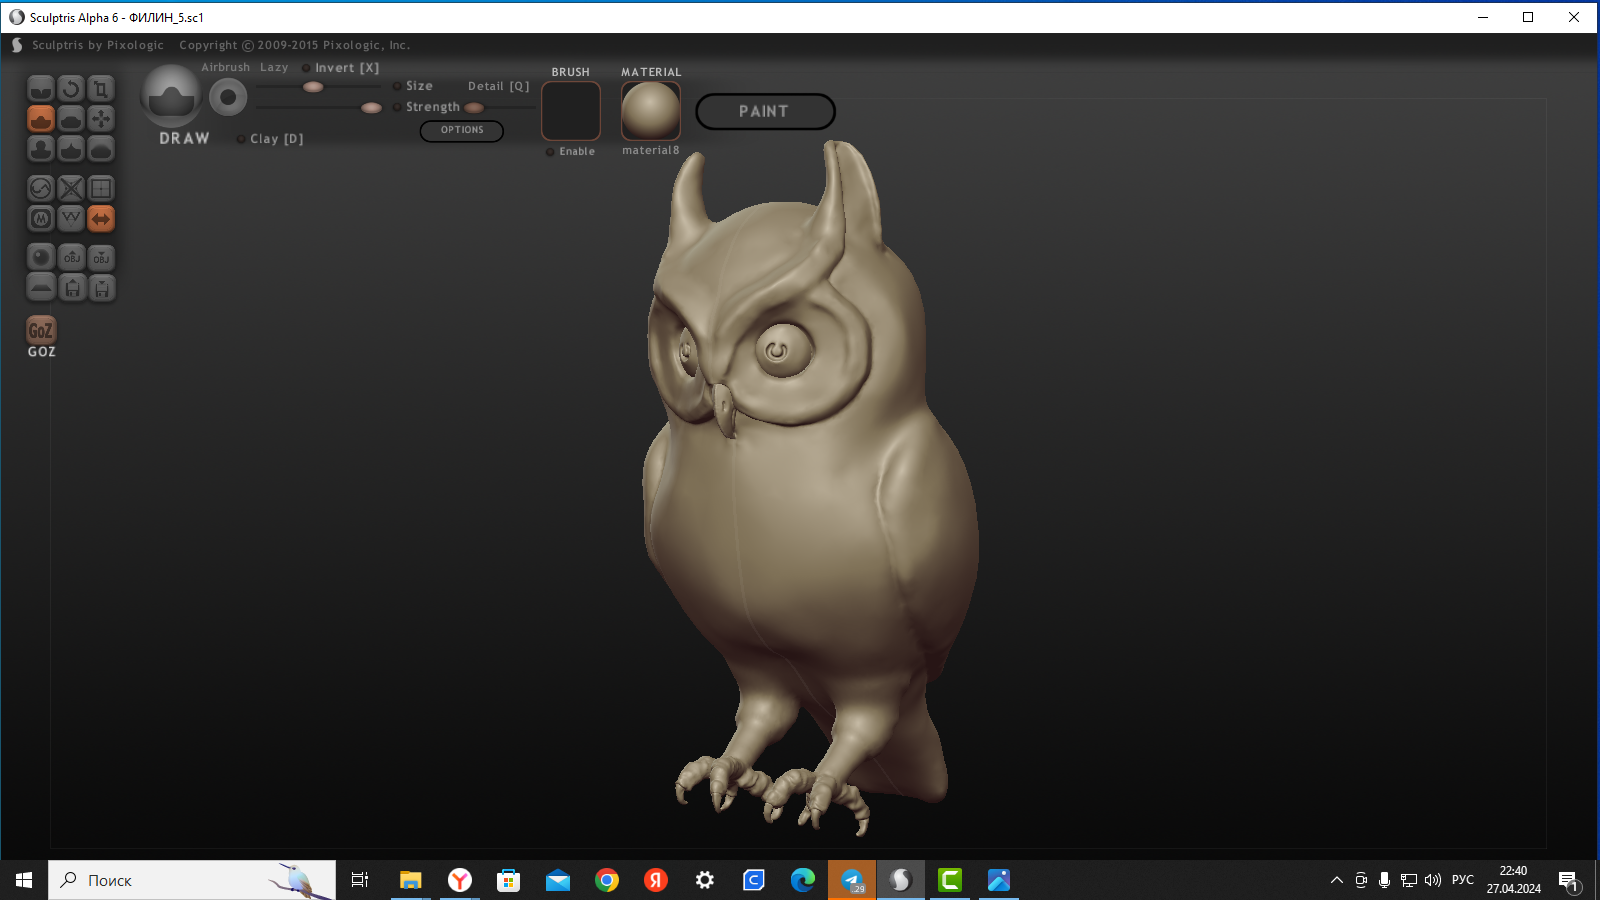Enable the Invert [X] option

[x=305, y=67]
